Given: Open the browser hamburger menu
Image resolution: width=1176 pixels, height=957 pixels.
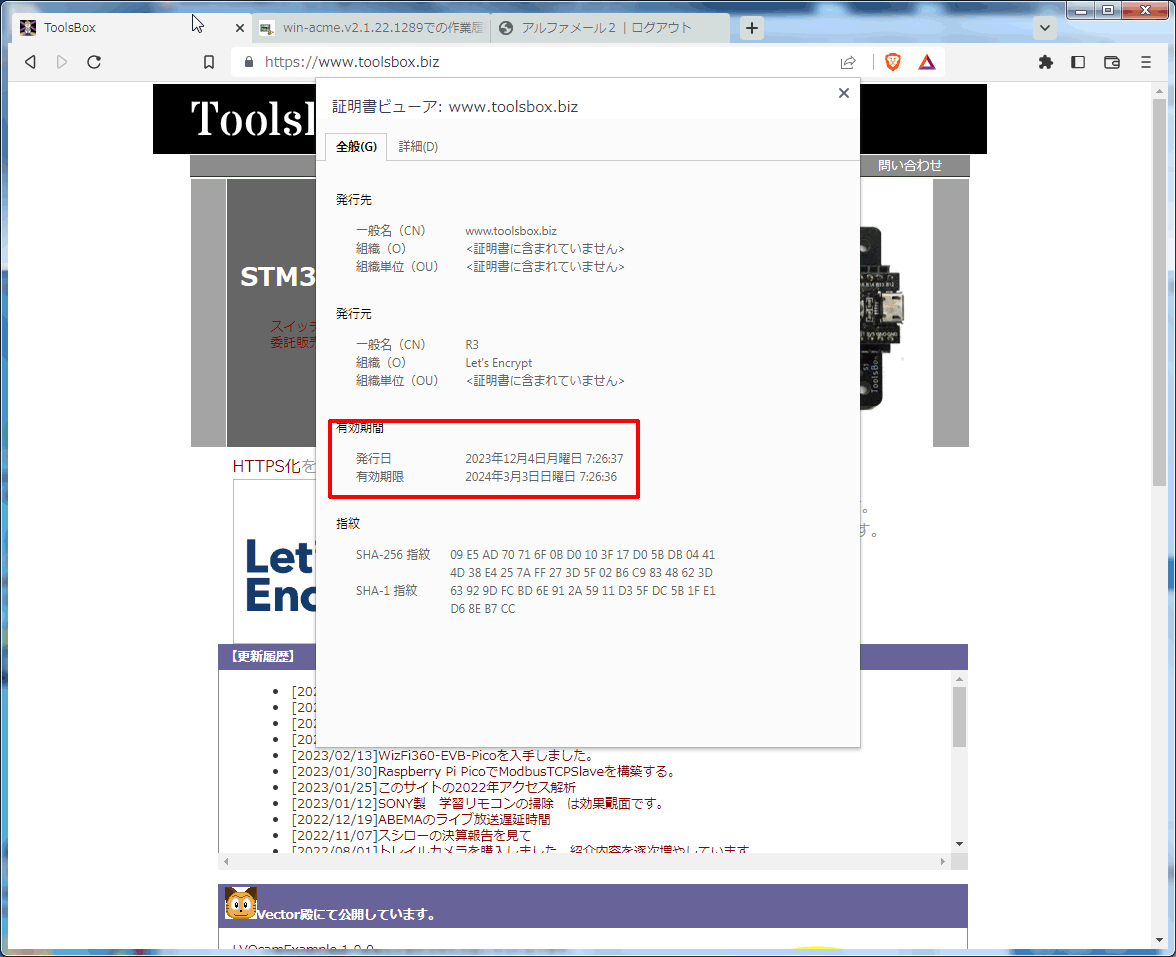Looking at the screenshot, I should point(1145,62).
